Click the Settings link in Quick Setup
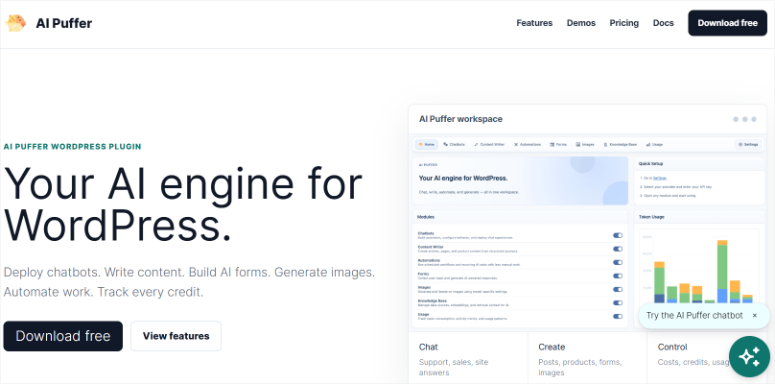The image size is (775, 384). (x=660, y=177)
